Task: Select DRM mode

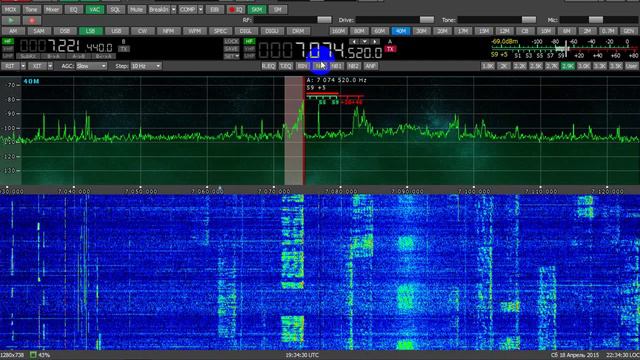Action: pos(298,31)
